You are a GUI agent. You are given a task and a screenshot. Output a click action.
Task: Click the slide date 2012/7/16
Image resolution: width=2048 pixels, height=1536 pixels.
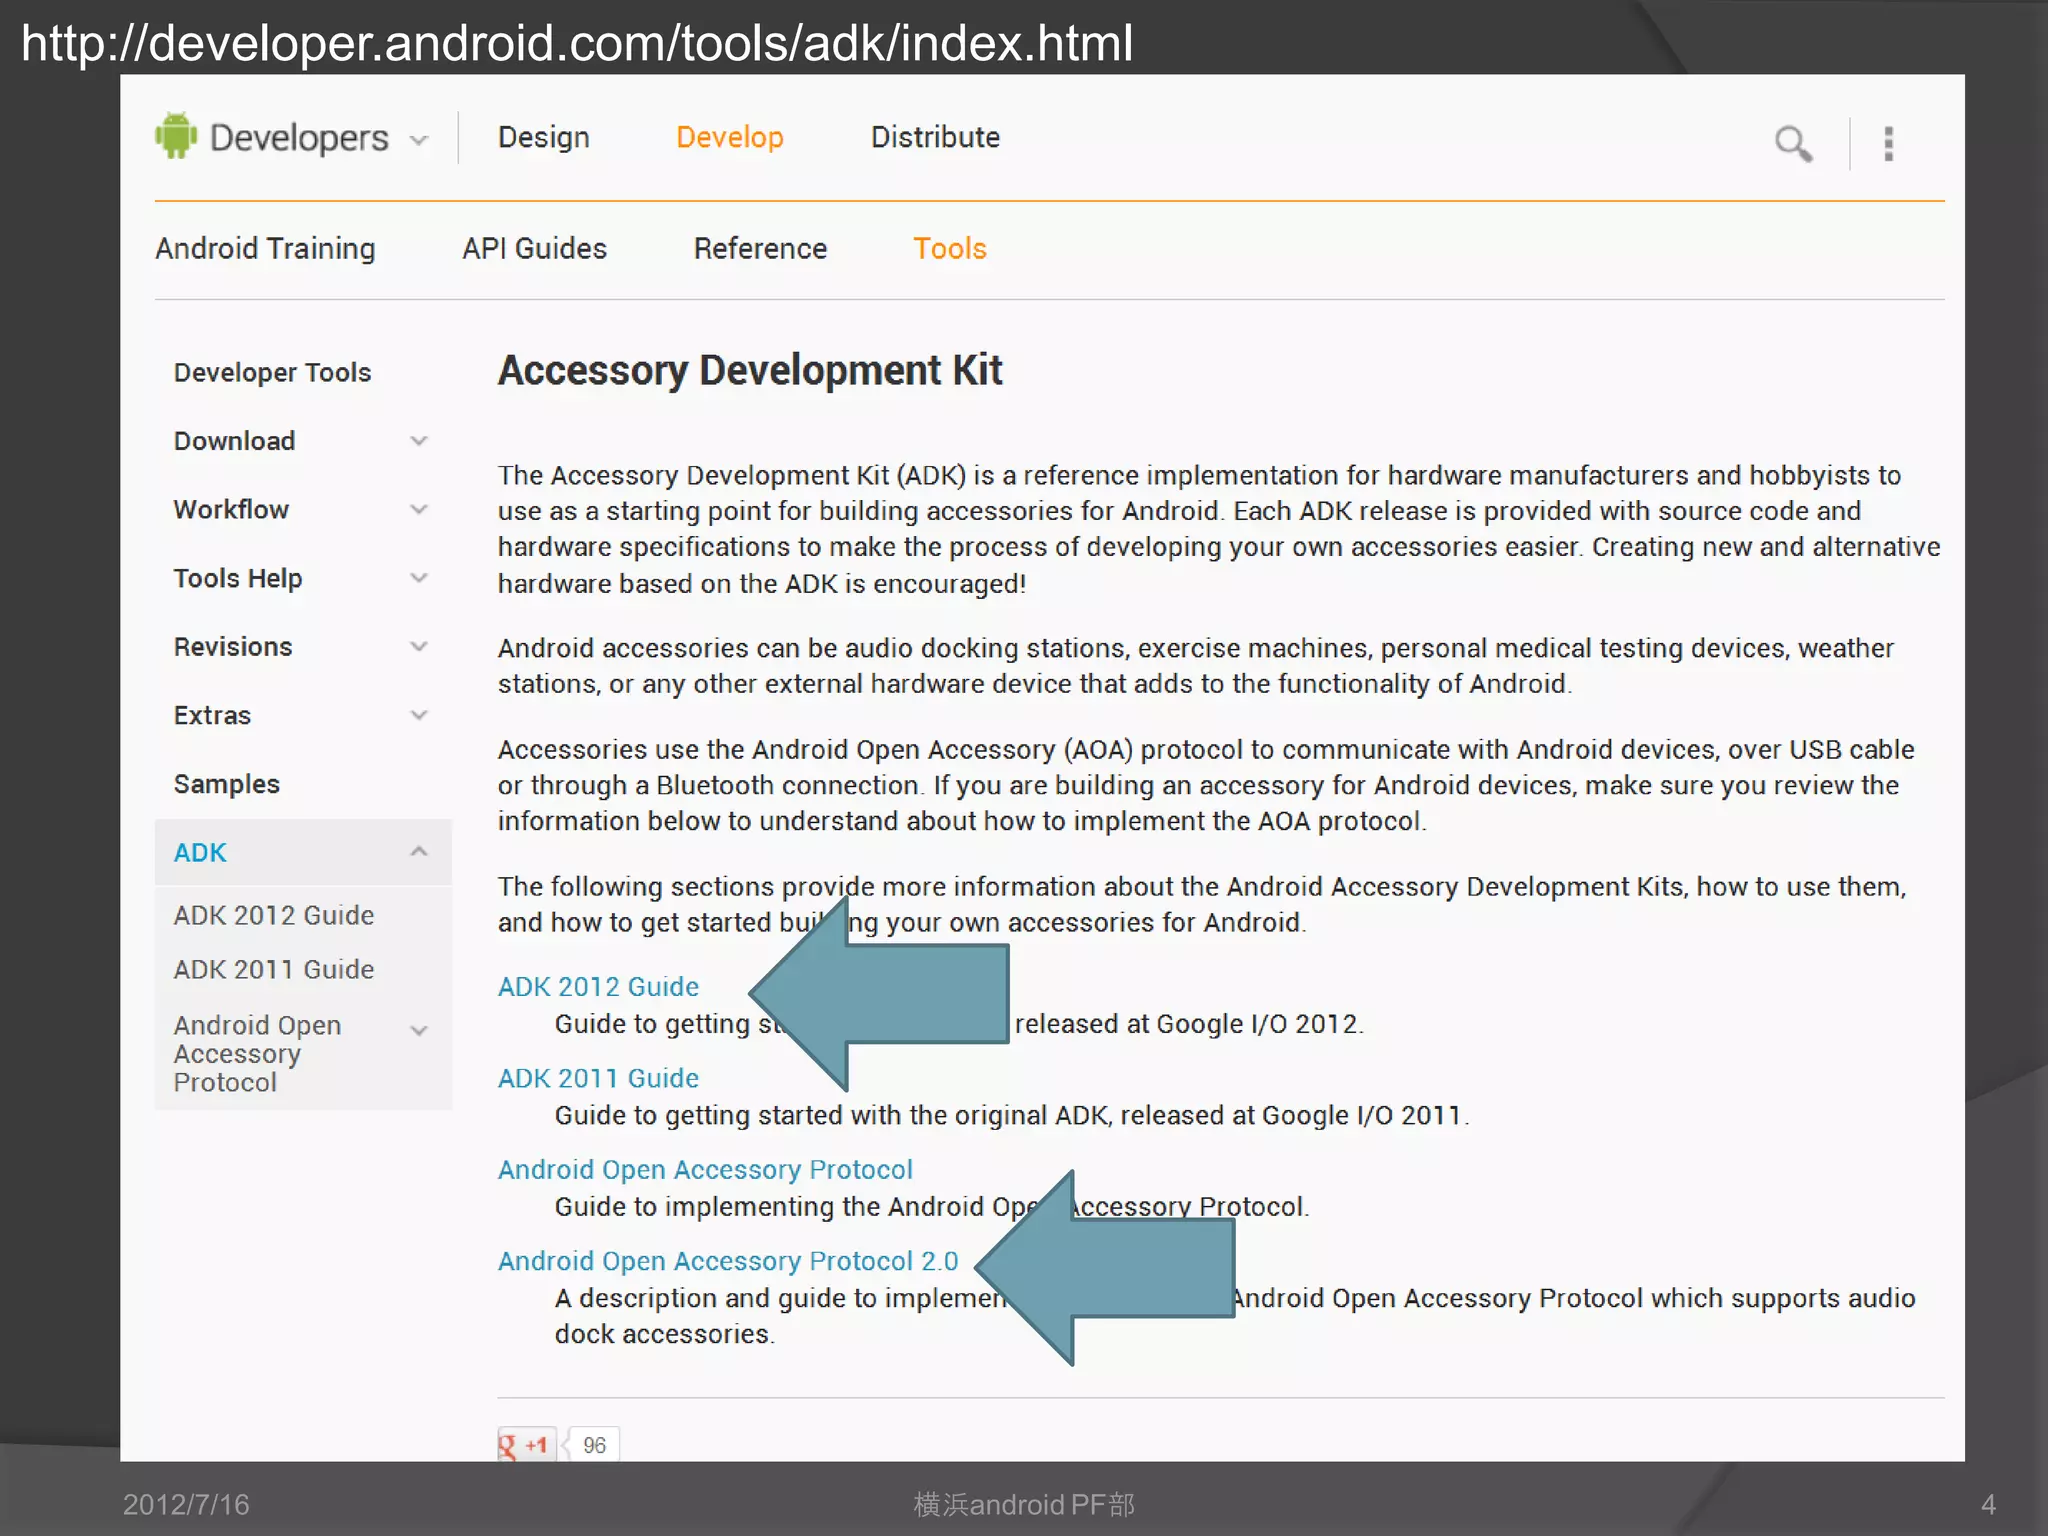click(x=186, y=1504)
